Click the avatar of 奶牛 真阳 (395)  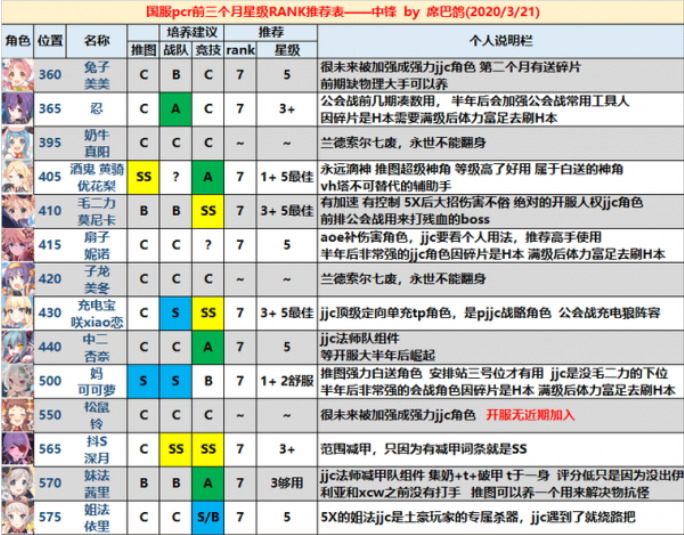point(17,143)
